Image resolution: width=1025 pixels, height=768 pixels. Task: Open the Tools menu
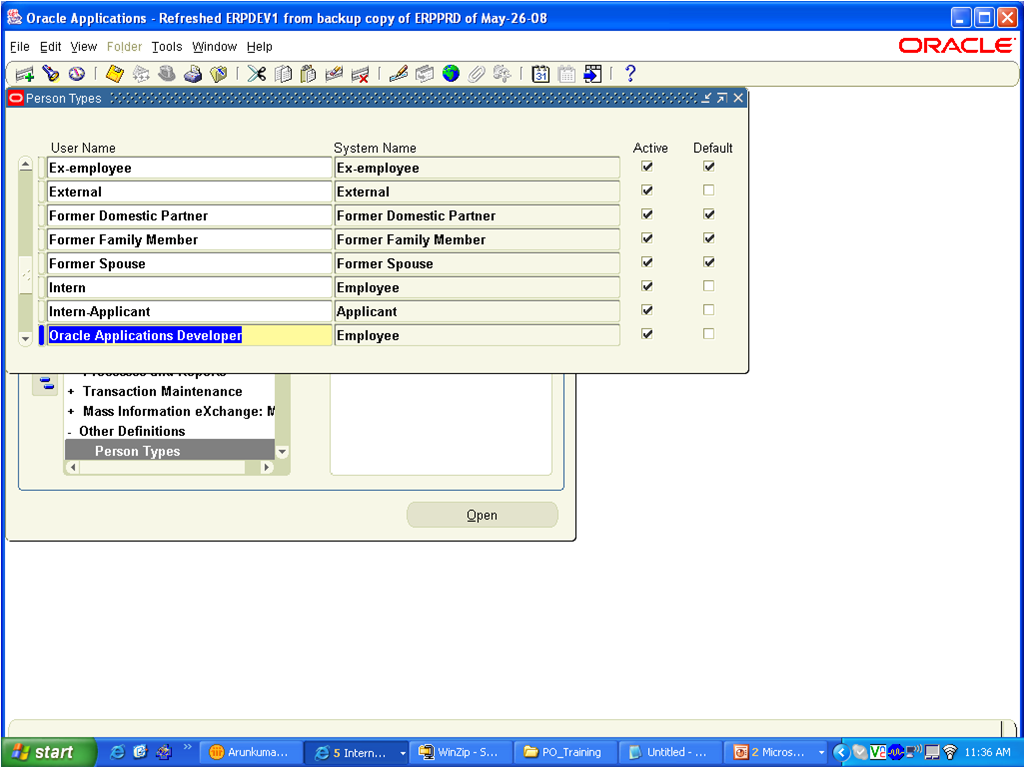tap(166, 46)
